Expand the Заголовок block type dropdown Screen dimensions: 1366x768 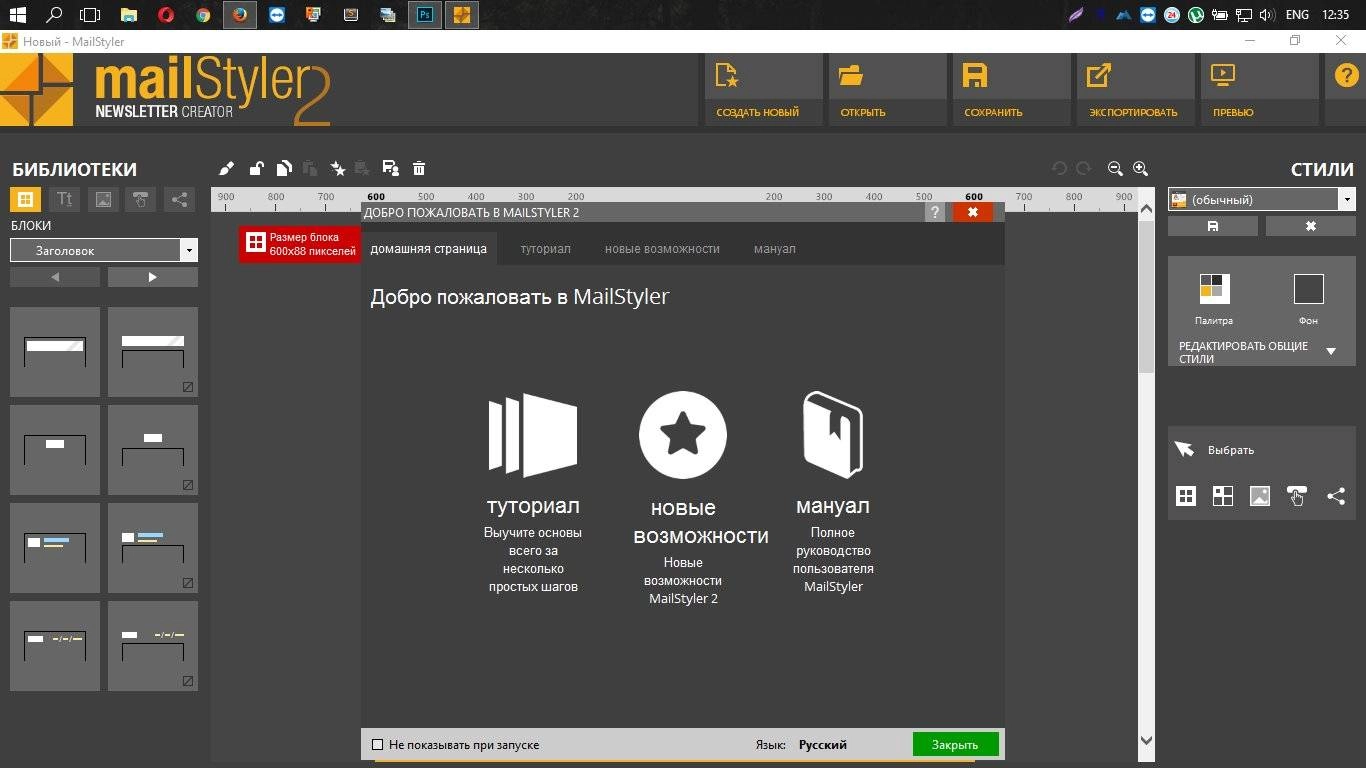(104, 250)
